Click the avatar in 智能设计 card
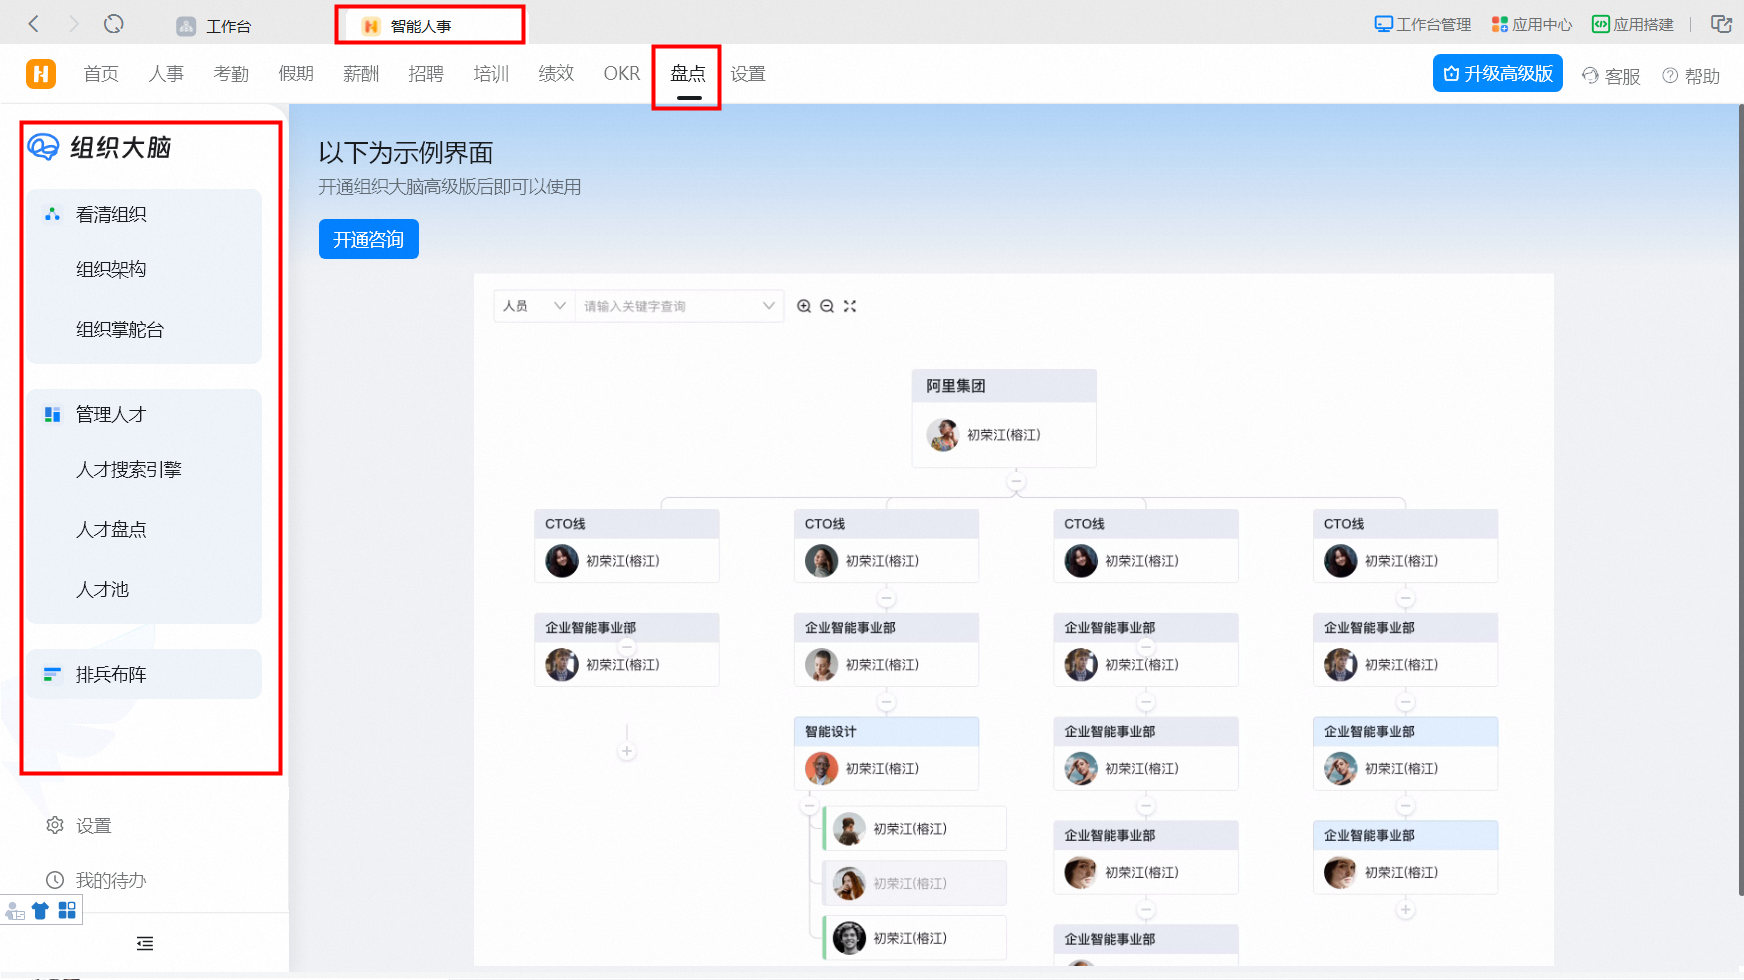 pyautogui.click(x=822, y=769)
